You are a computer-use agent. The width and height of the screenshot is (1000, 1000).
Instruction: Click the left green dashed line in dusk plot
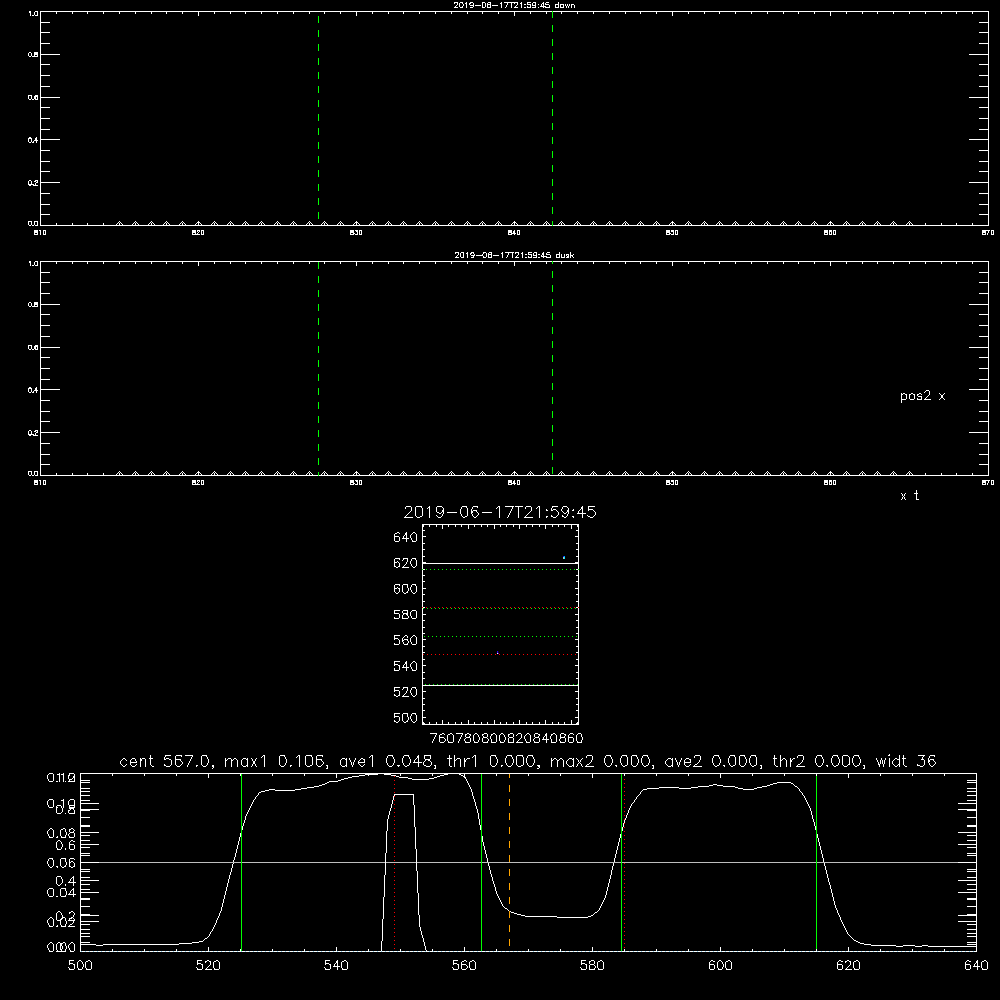[318, 369]
